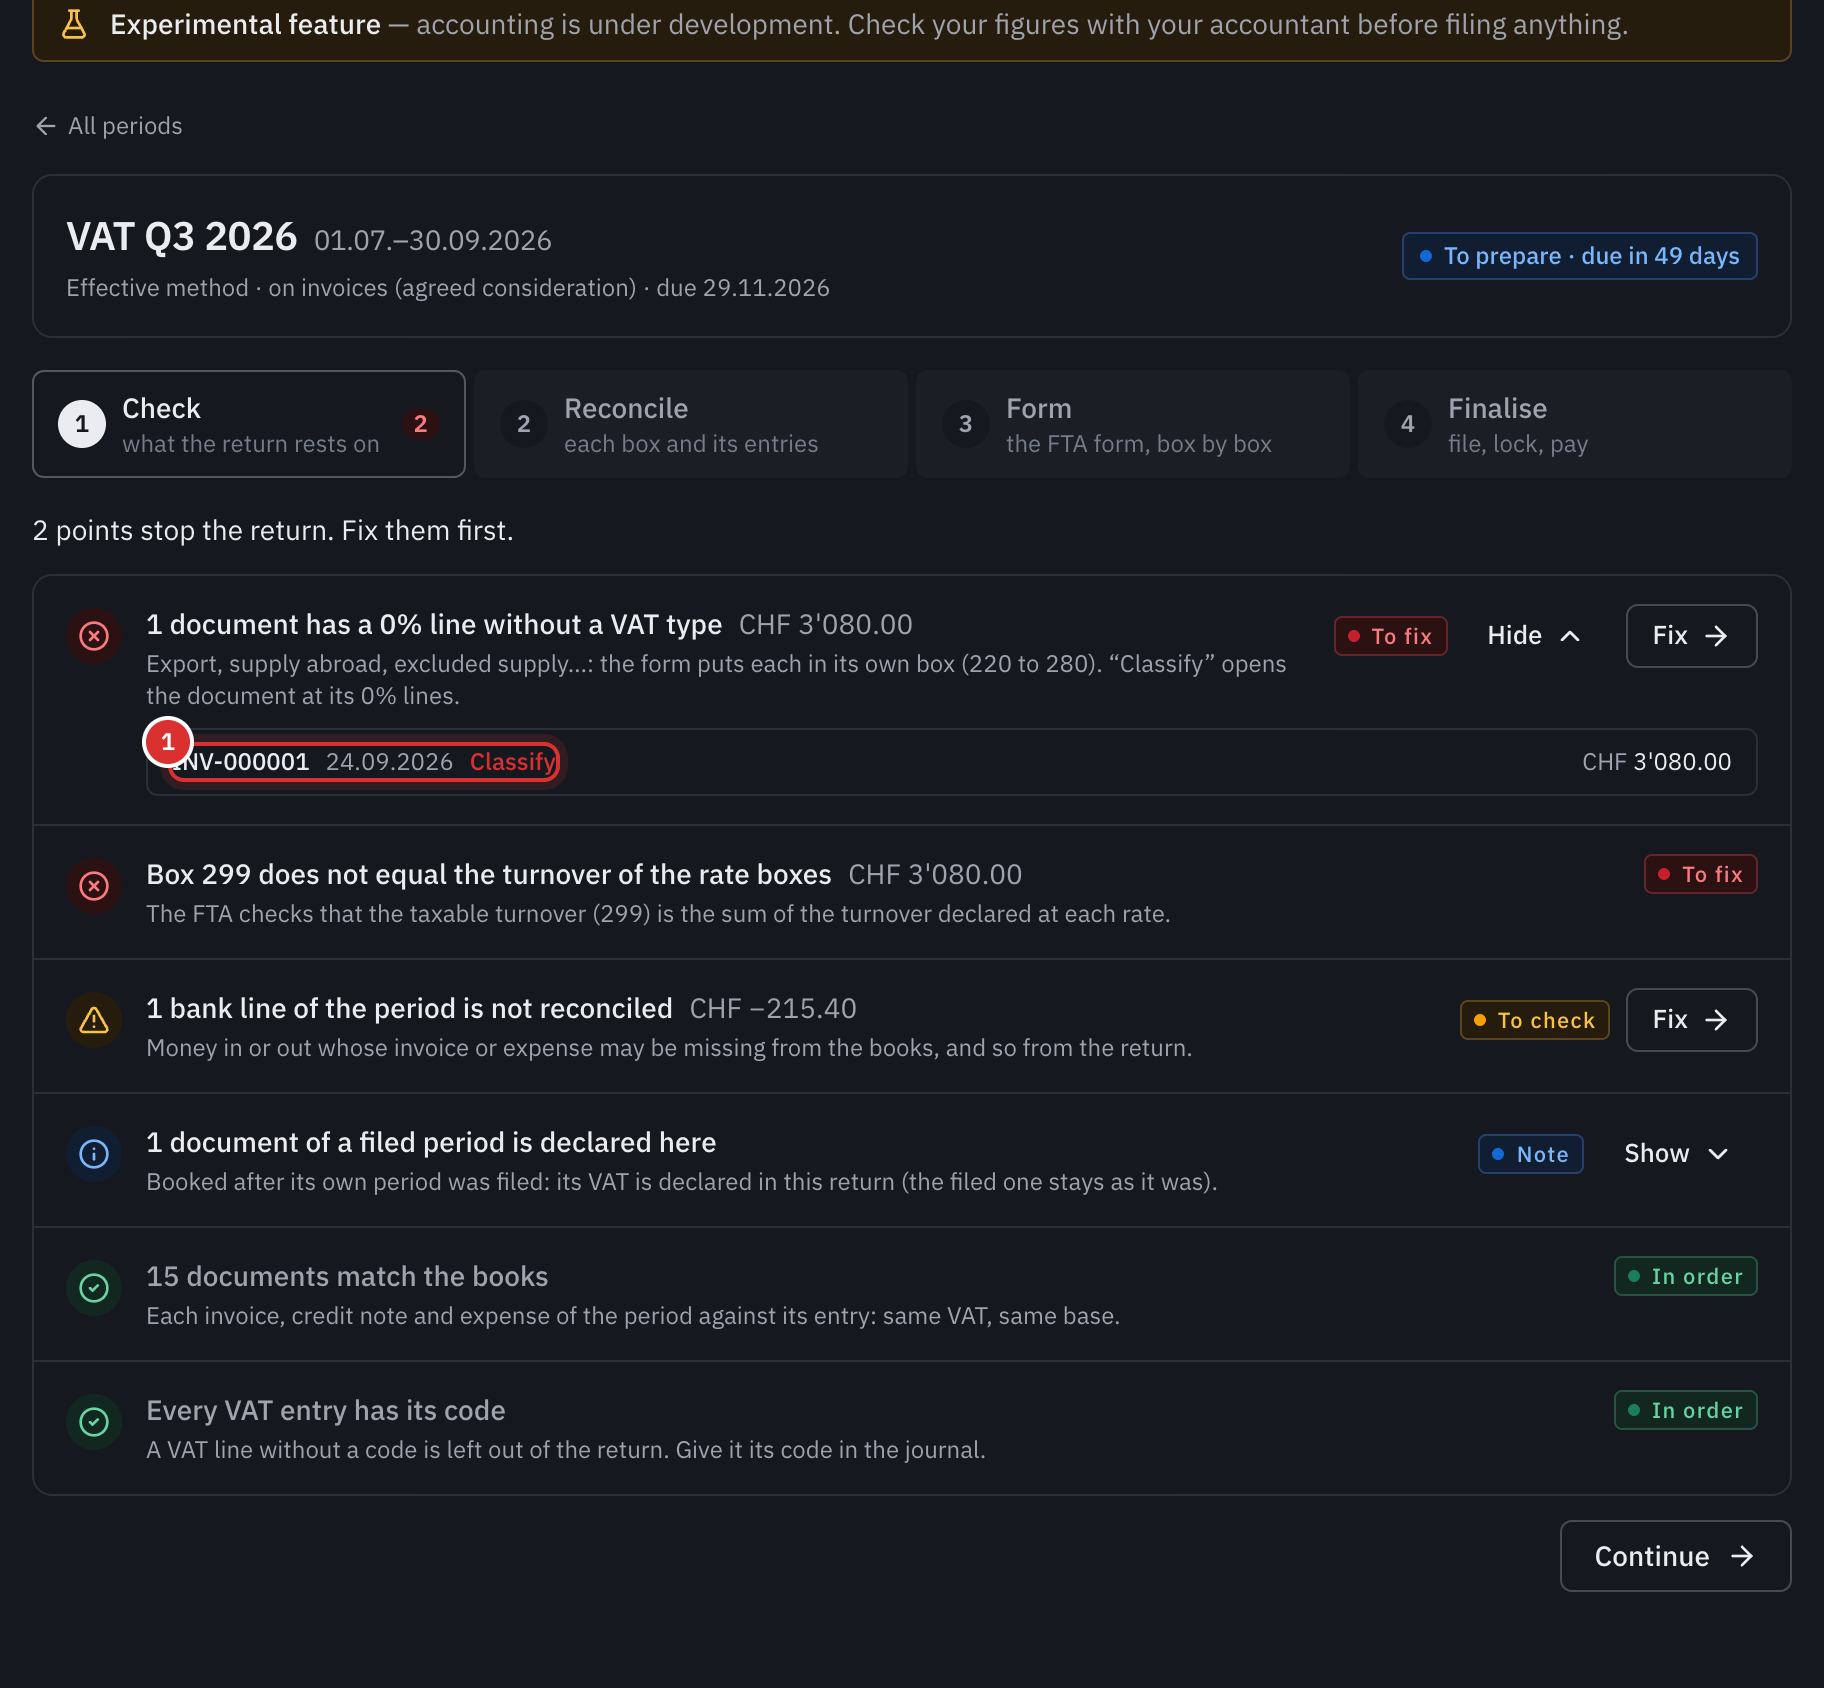Viewport: 1824px width, 1688px height.
Task: Click the warning triangle on bank line row
Action: [x=94, y=1020]
